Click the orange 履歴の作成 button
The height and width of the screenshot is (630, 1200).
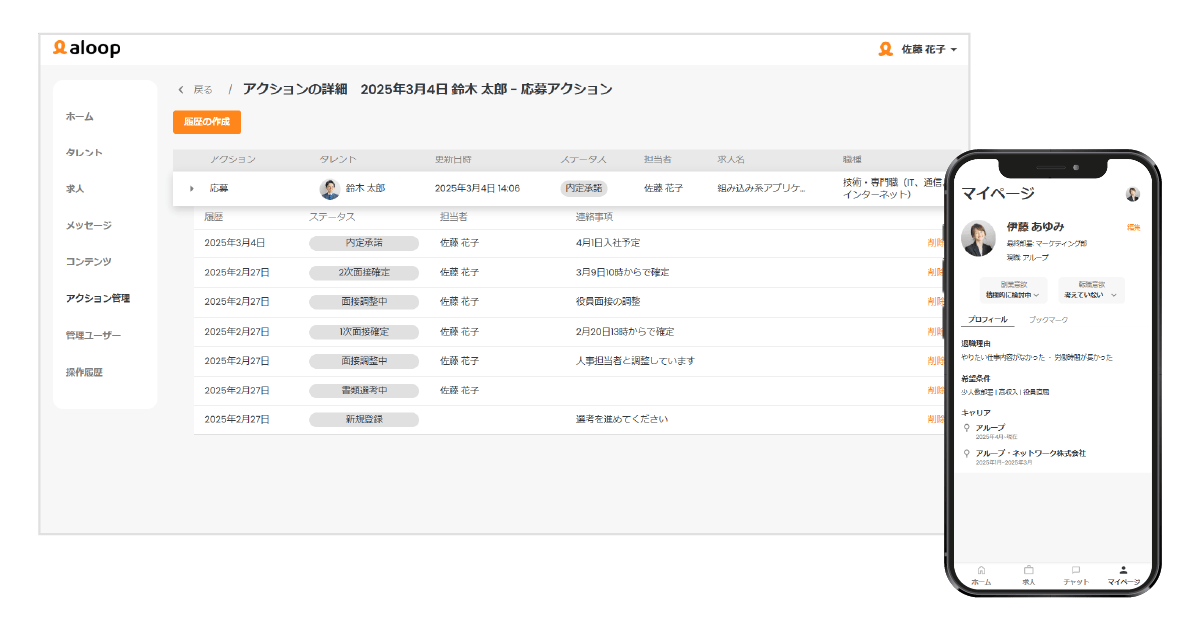click(207, 122)
